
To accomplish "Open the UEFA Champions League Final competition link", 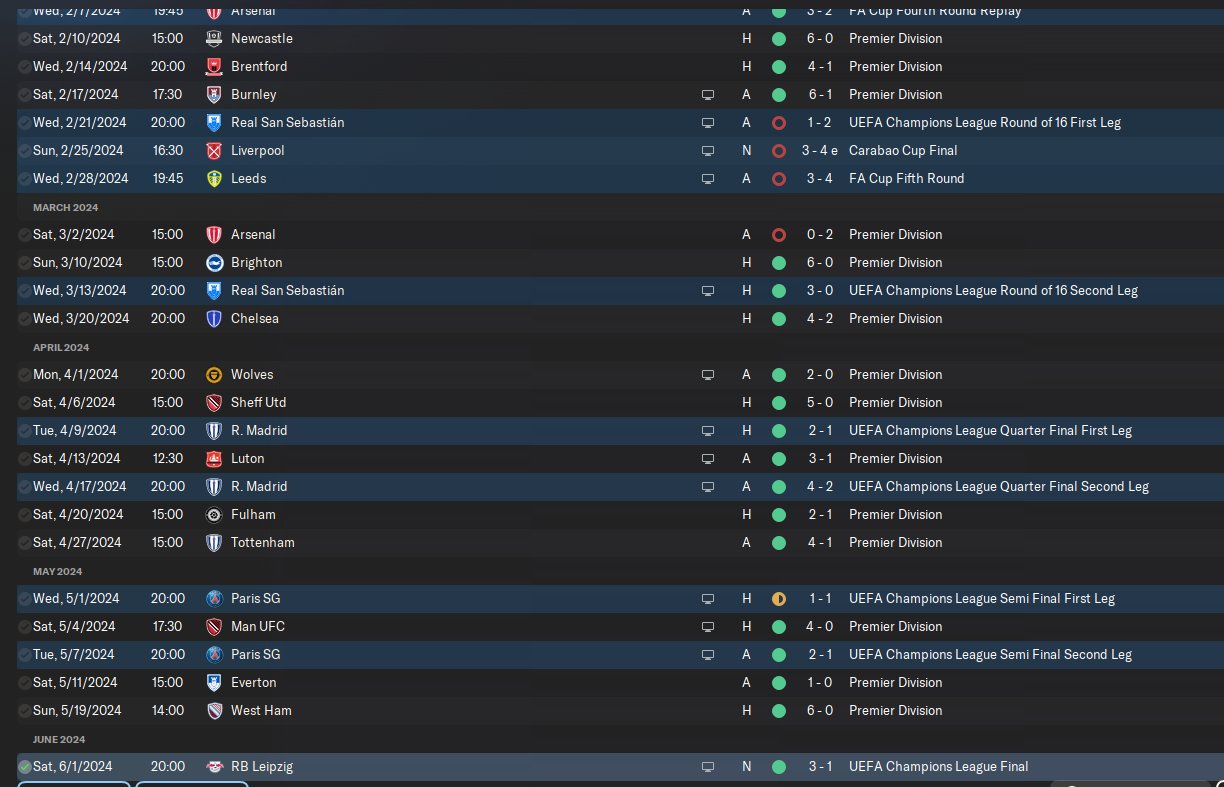I will [938, 766].
